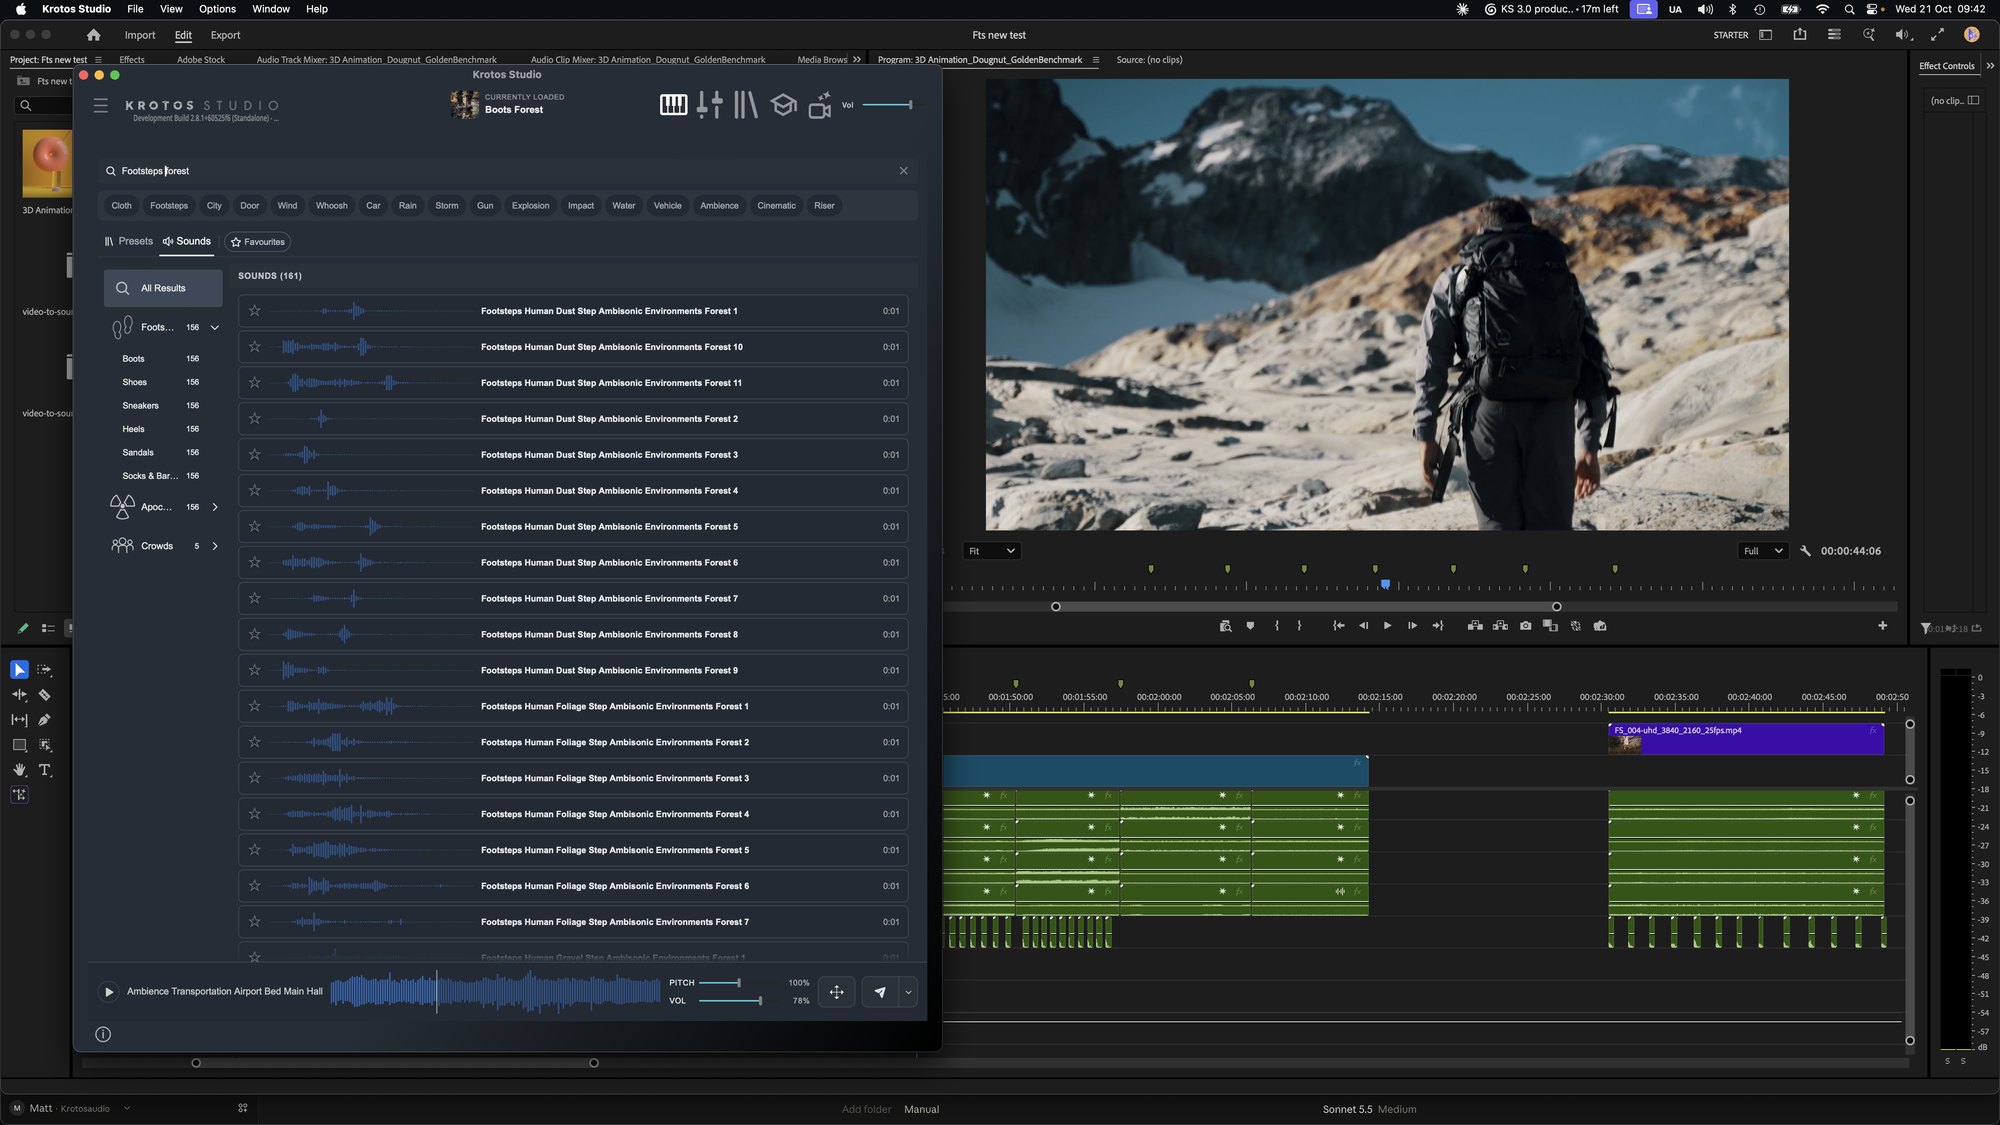The width and height of the screenshot is (2000, 1125).
Task: Clear the Footsteps forest search text
Action: coord(903,171)
